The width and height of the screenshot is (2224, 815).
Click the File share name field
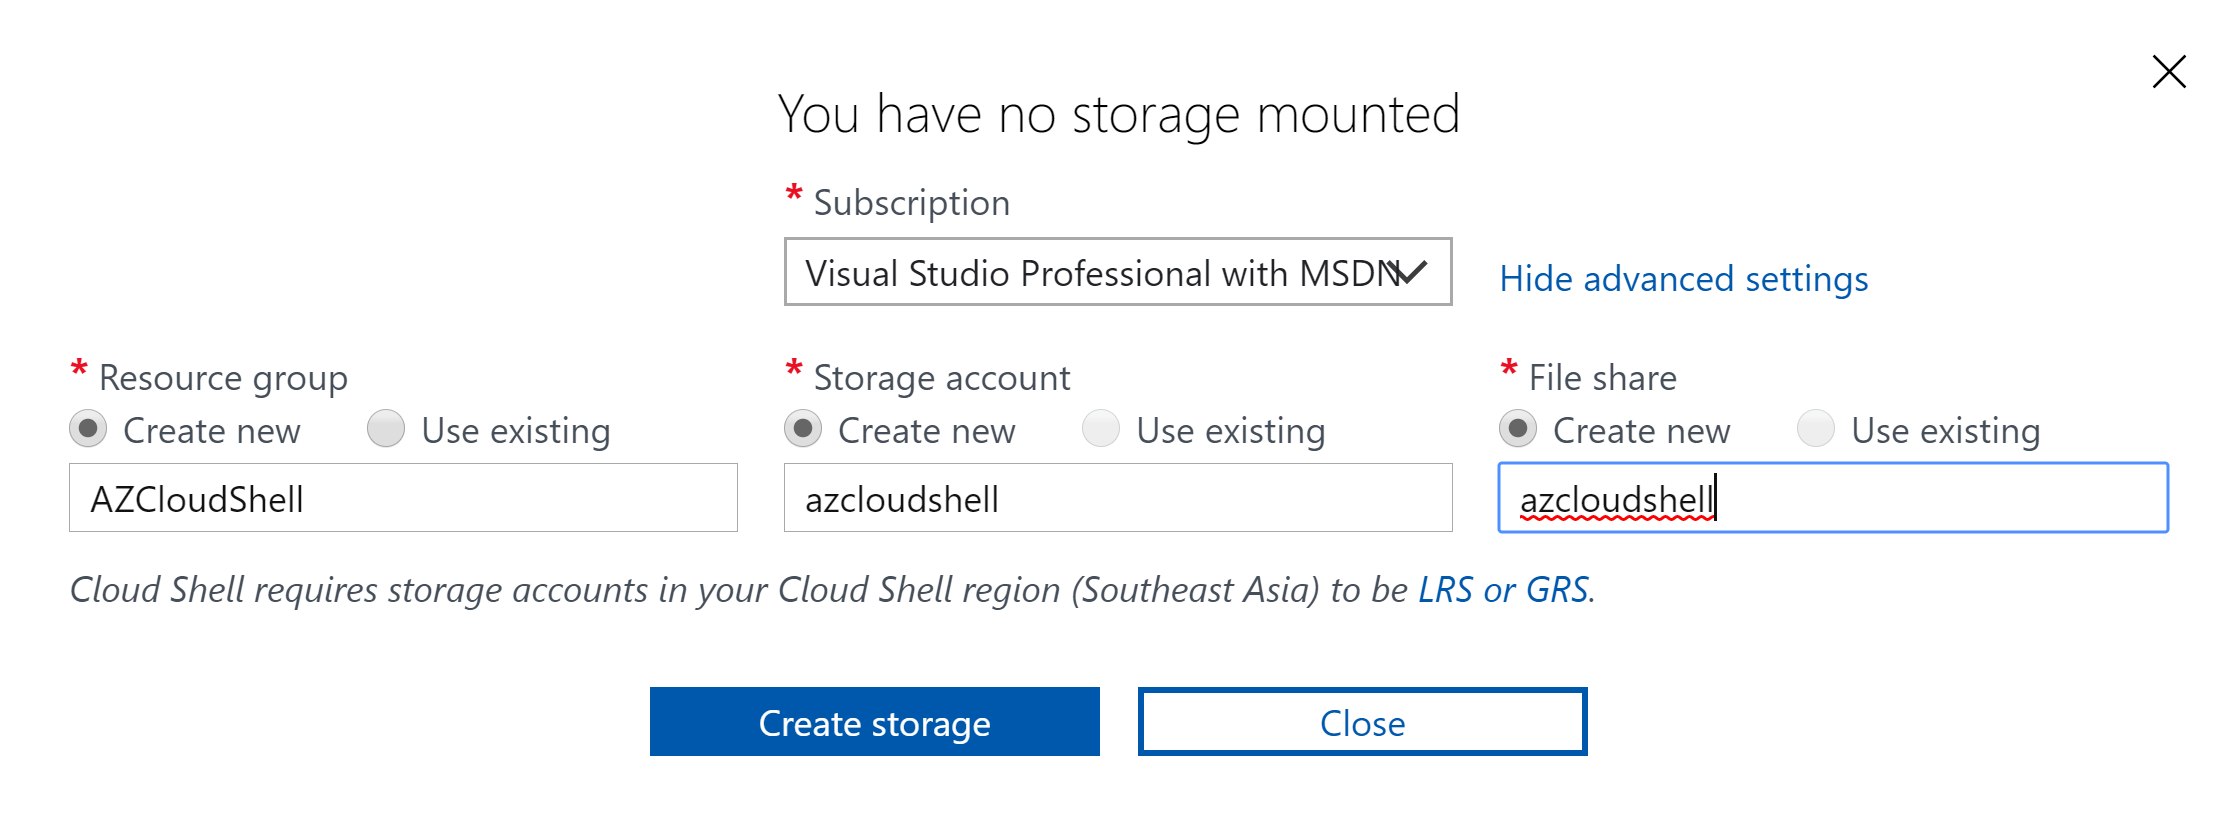pyautogui.click(x=1833, y=498)
